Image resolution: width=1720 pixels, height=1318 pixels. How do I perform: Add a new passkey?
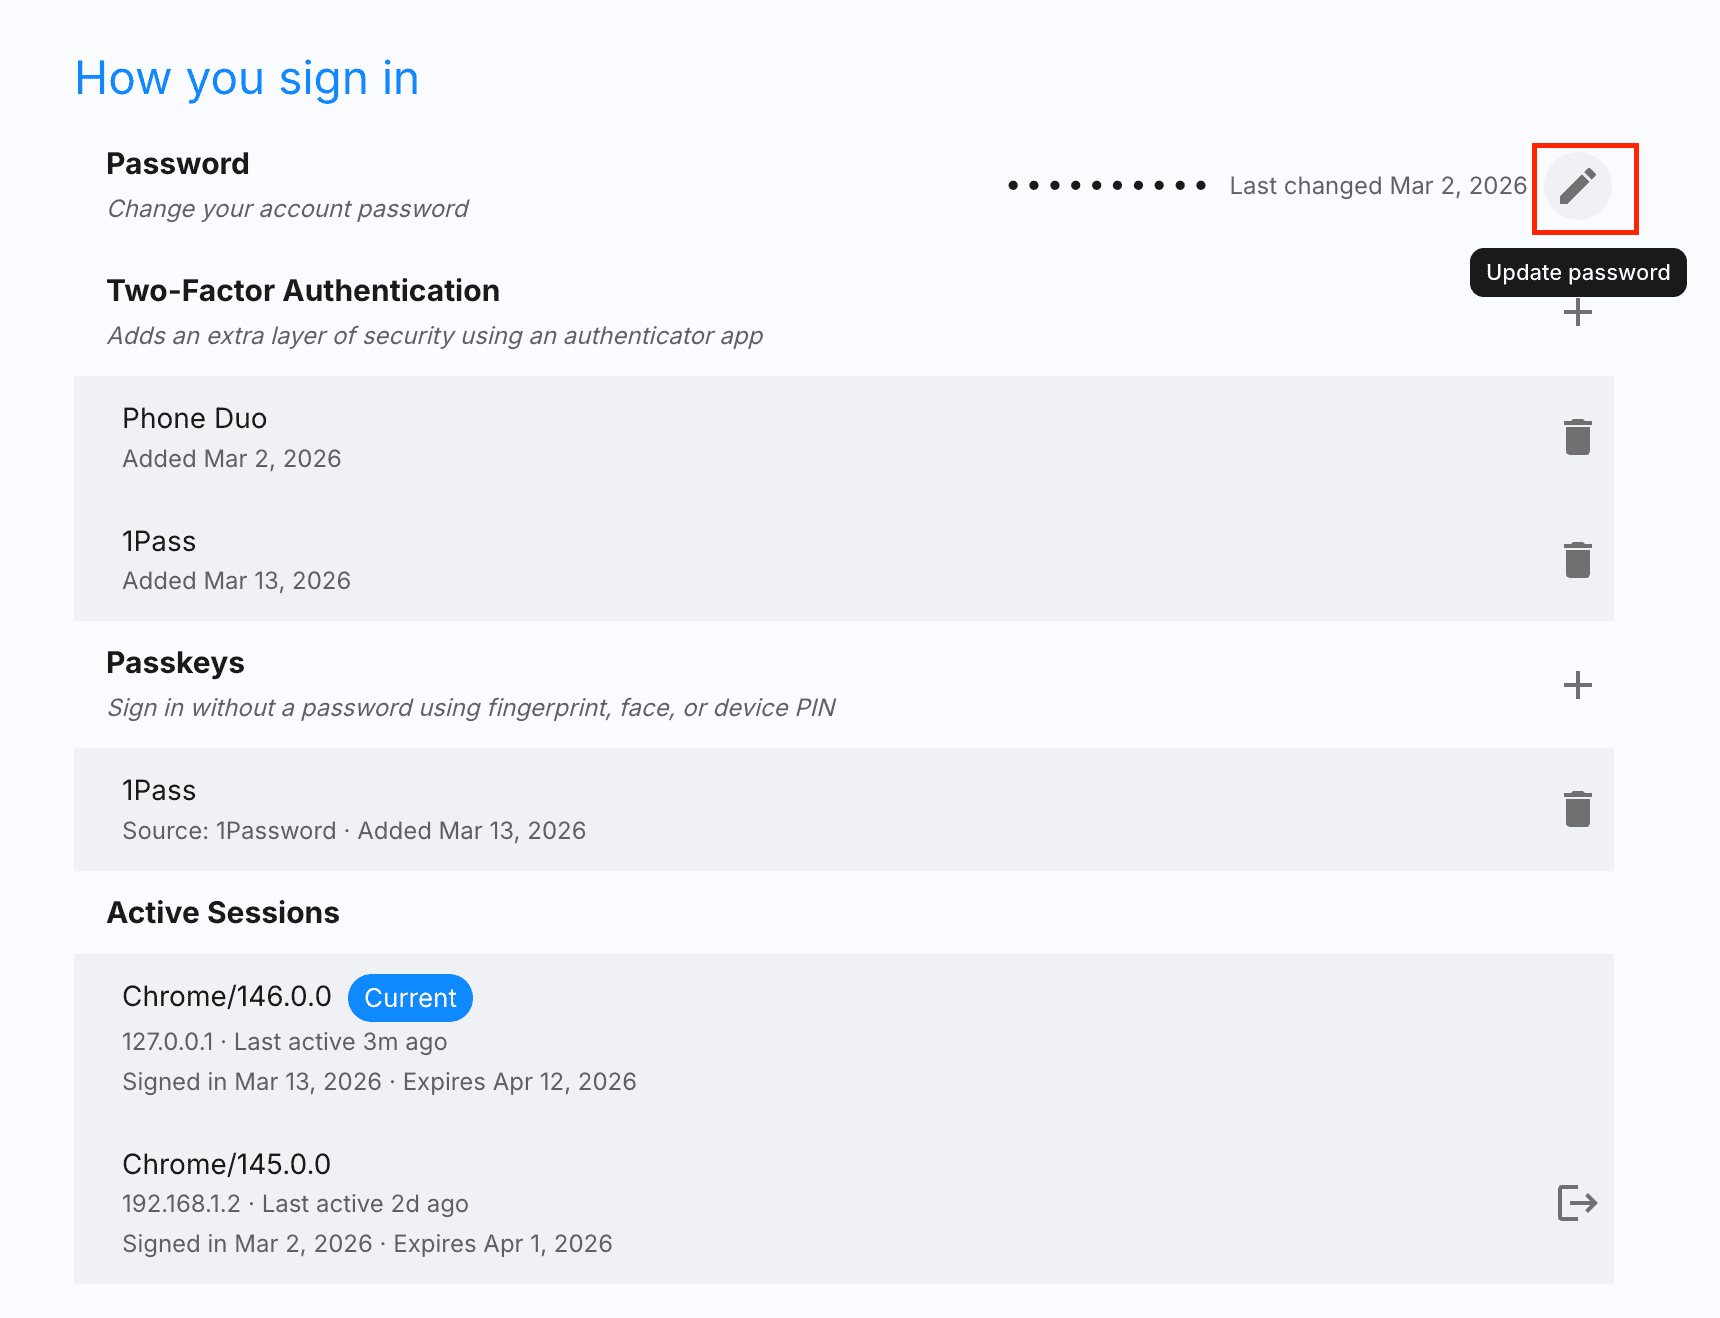coord(1578,686)
